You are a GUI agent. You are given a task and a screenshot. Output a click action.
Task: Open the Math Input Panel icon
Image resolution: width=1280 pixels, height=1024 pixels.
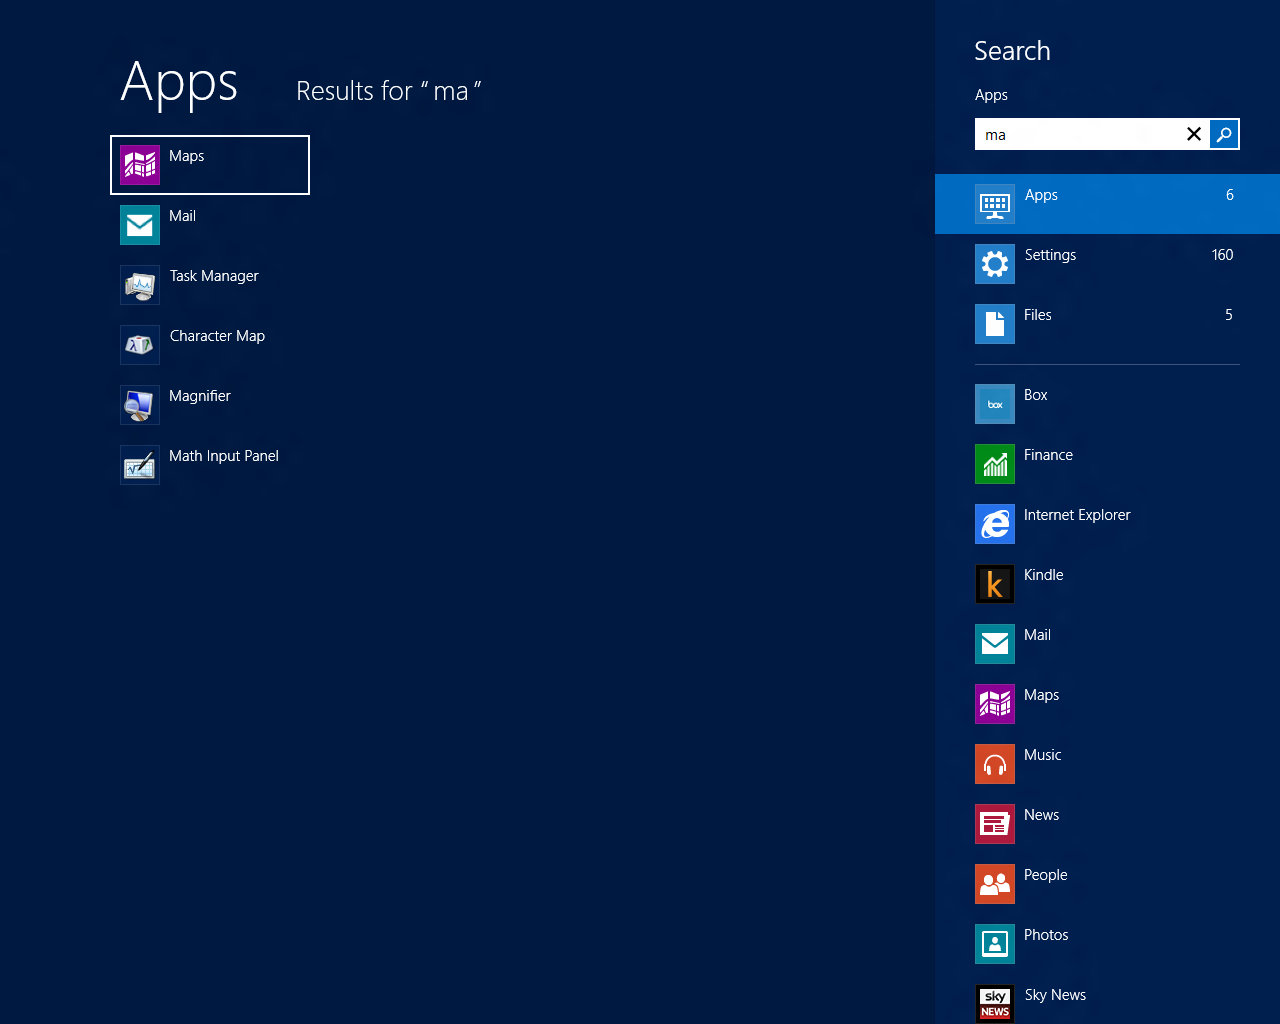140,465
